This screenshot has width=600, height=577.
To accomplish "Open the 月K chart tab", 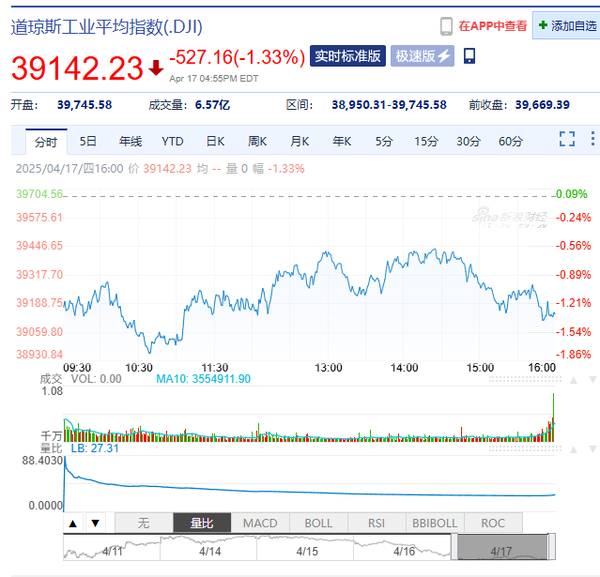I will coord(299,141).
